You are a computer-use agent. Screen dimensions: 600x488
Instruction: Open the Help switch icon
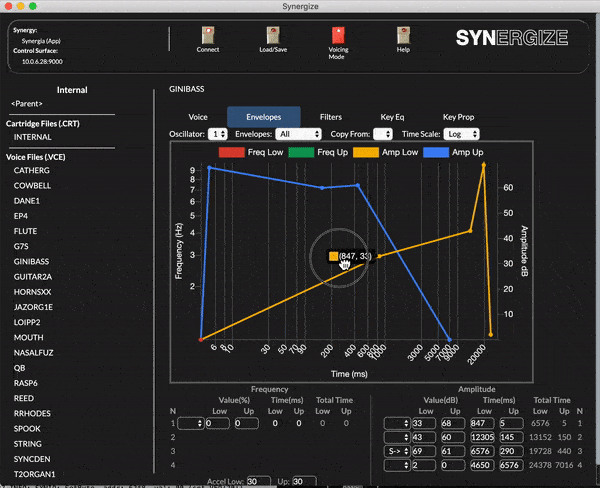[x=403, y=35]
